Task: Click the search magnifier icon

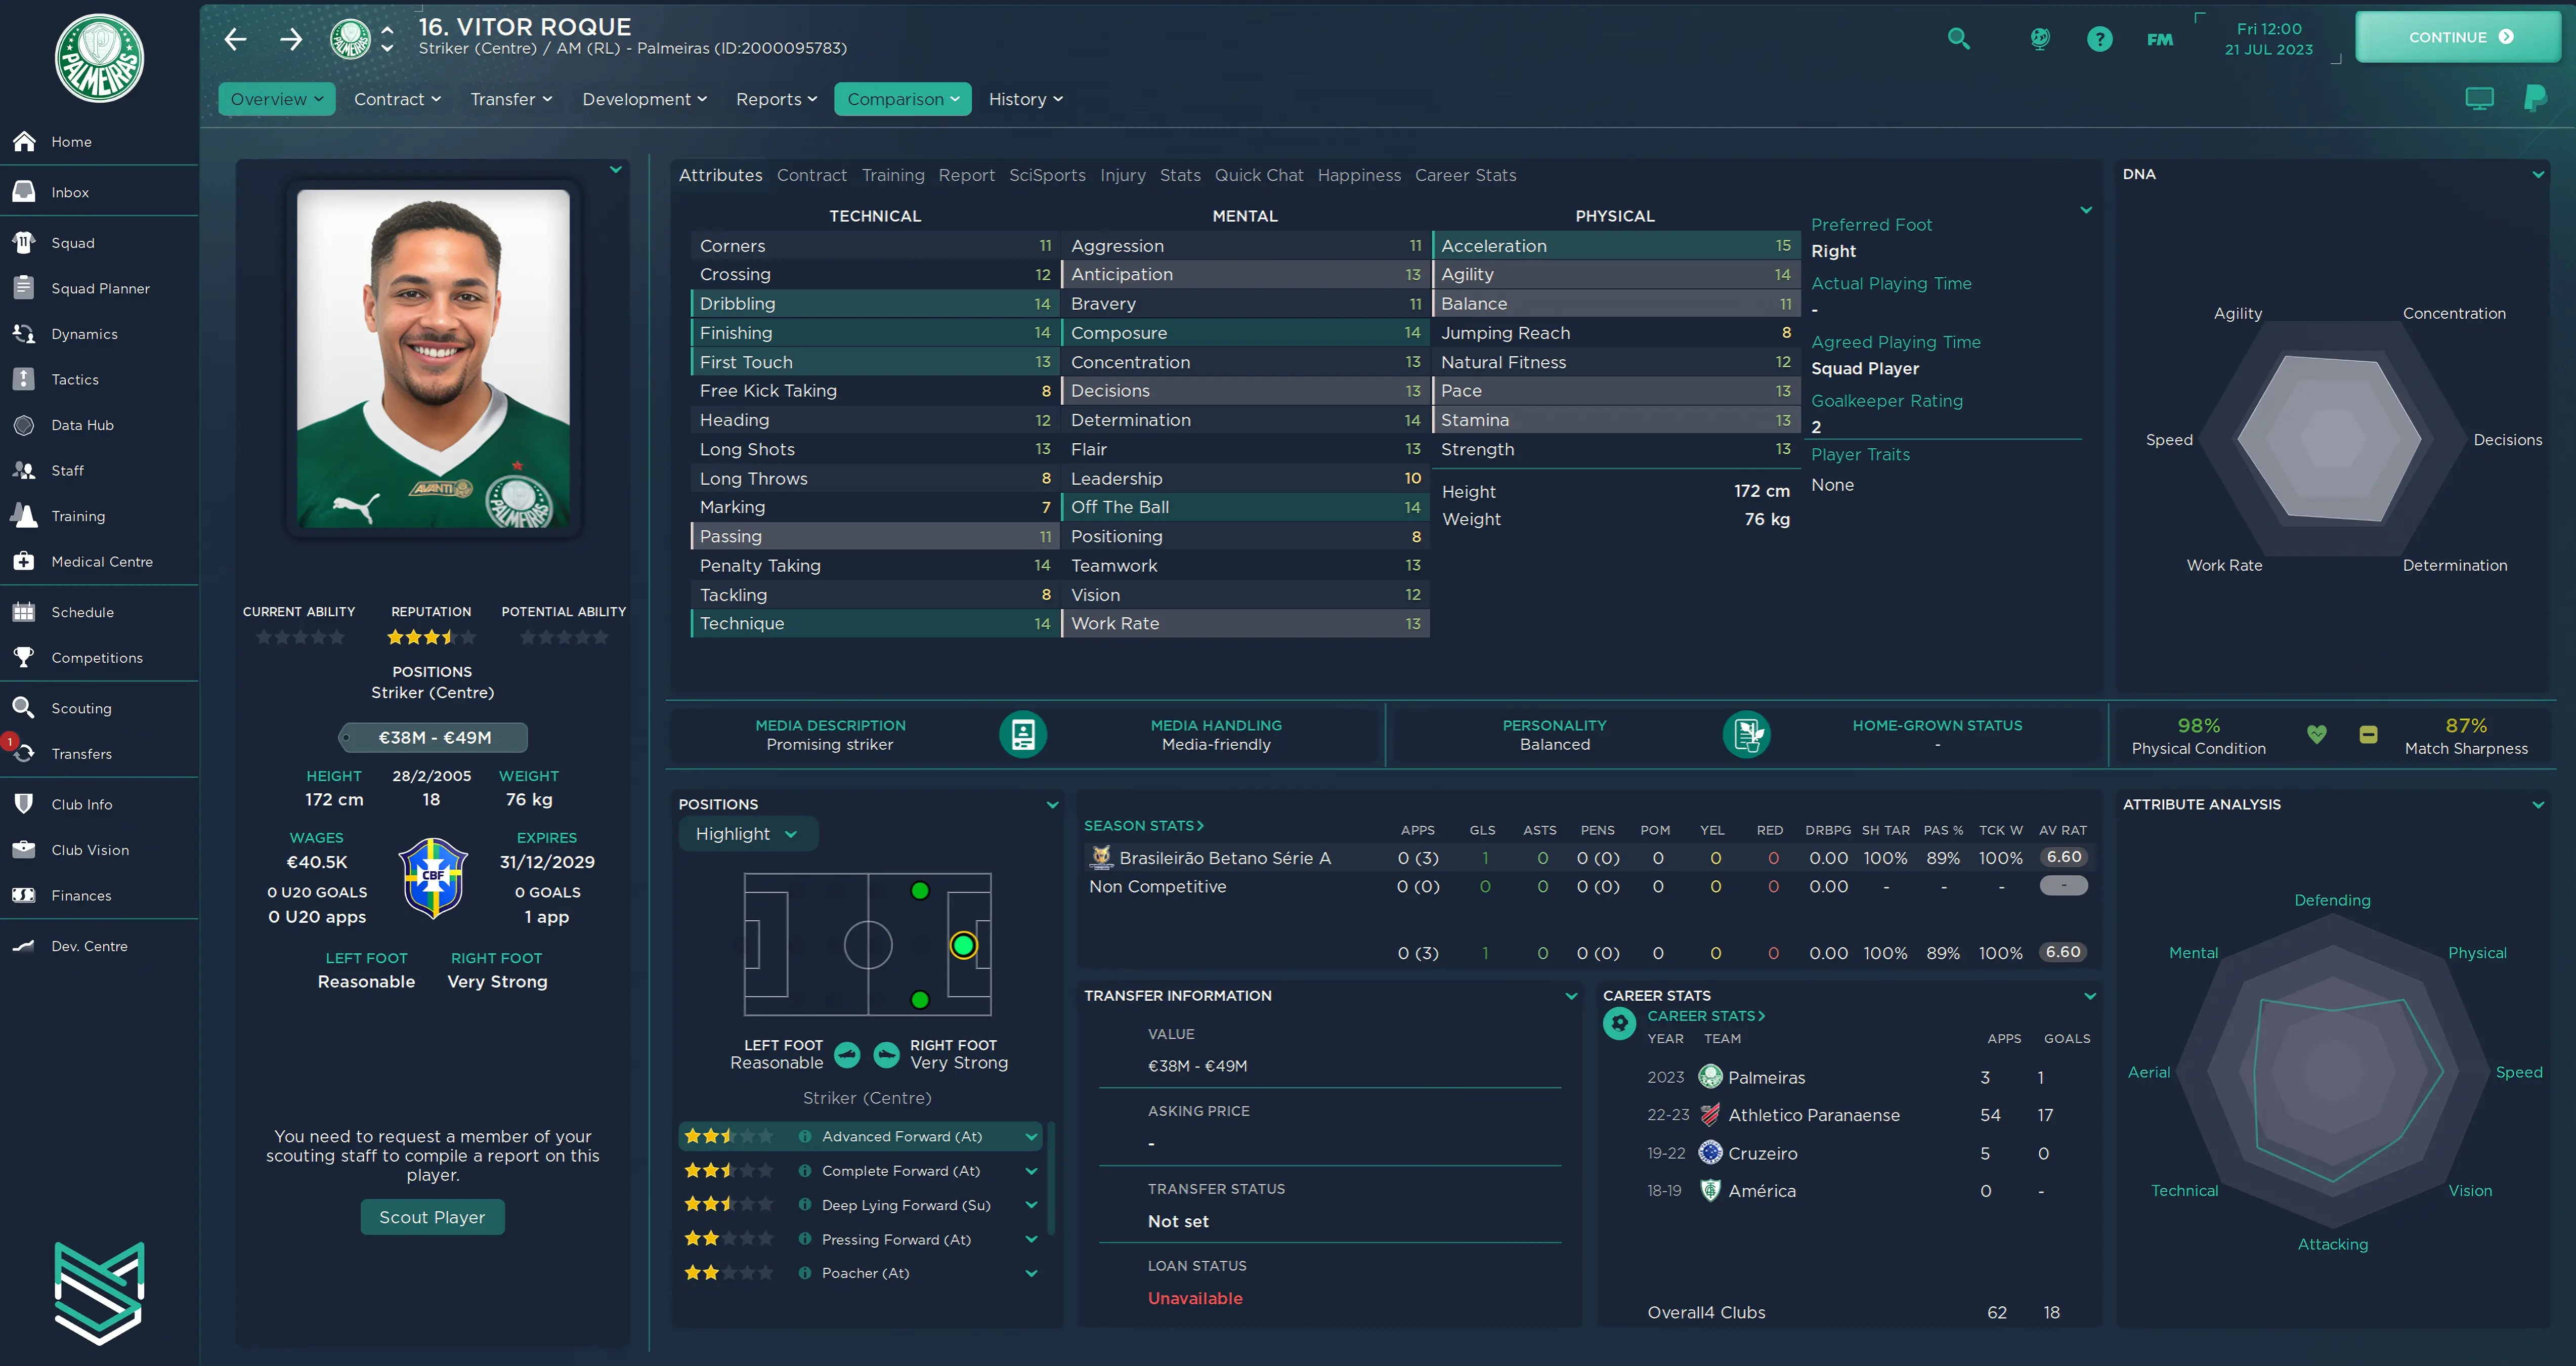Action: pos(1958,39)
